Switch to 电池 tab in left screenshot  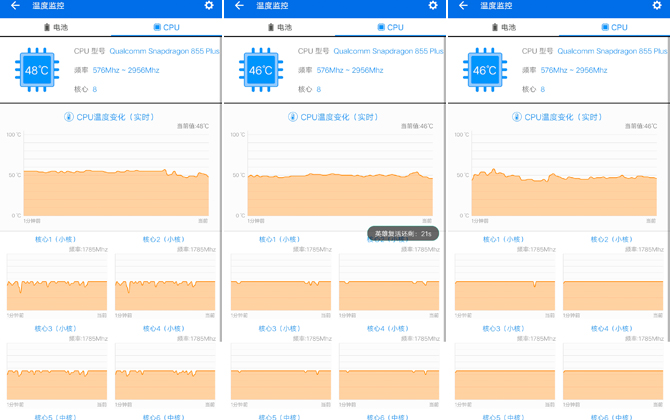(x=56, y=27)
